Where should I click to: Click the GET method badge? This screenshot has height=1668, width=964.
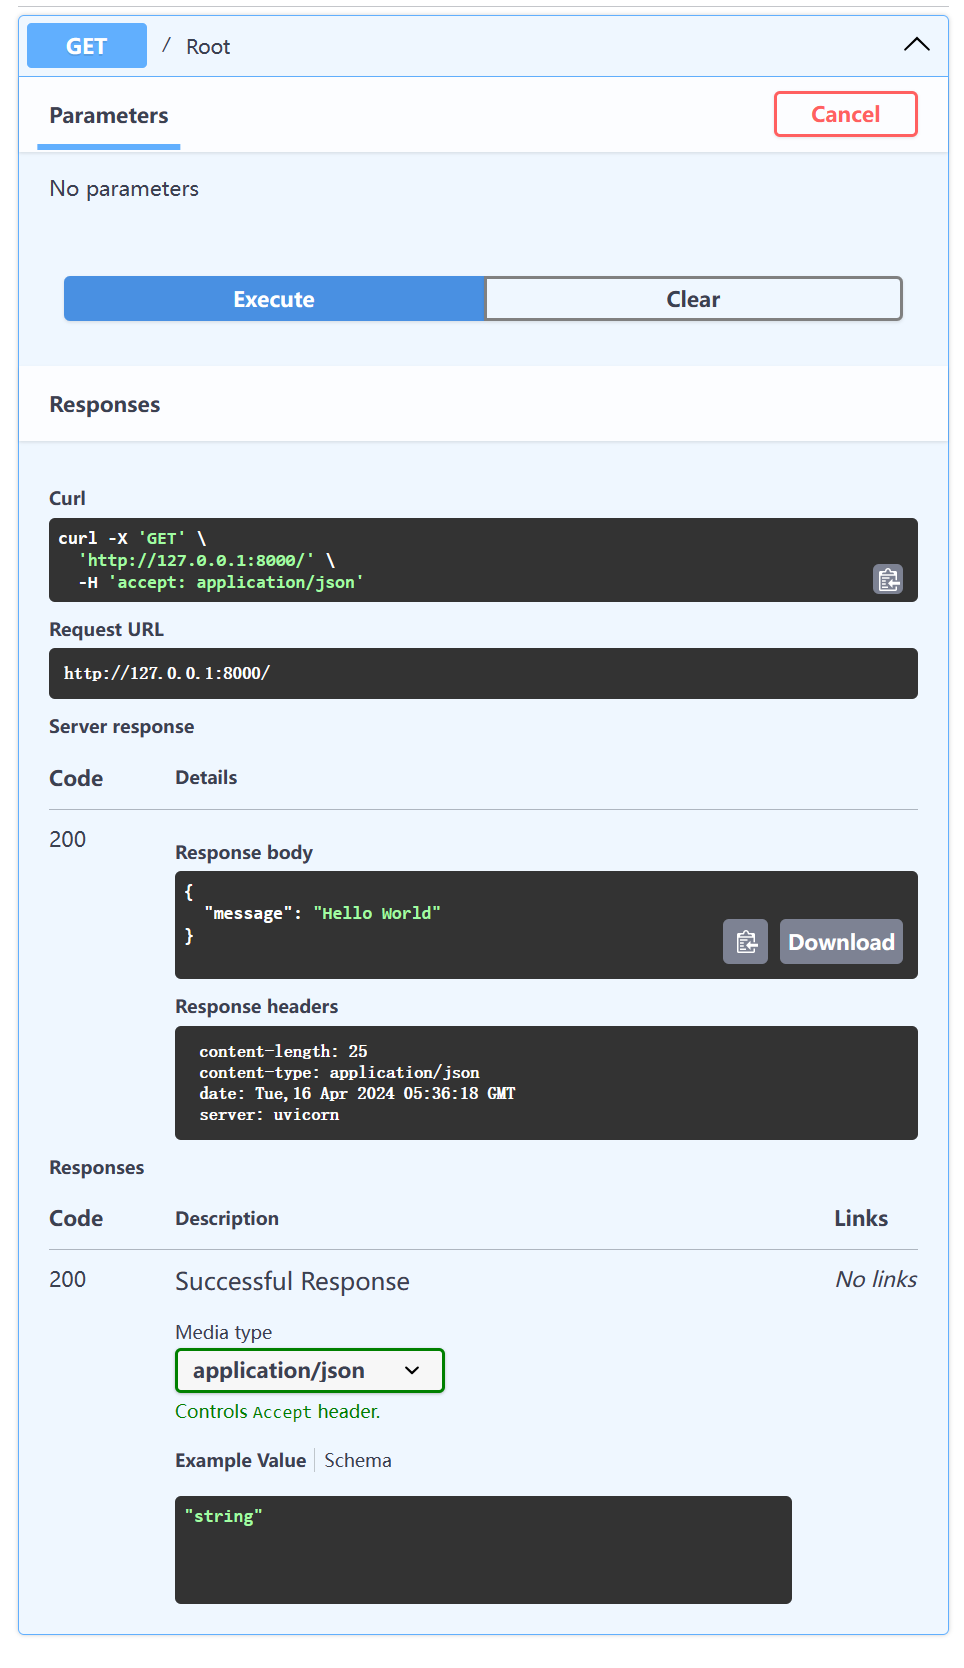click(x=87, y=46)
